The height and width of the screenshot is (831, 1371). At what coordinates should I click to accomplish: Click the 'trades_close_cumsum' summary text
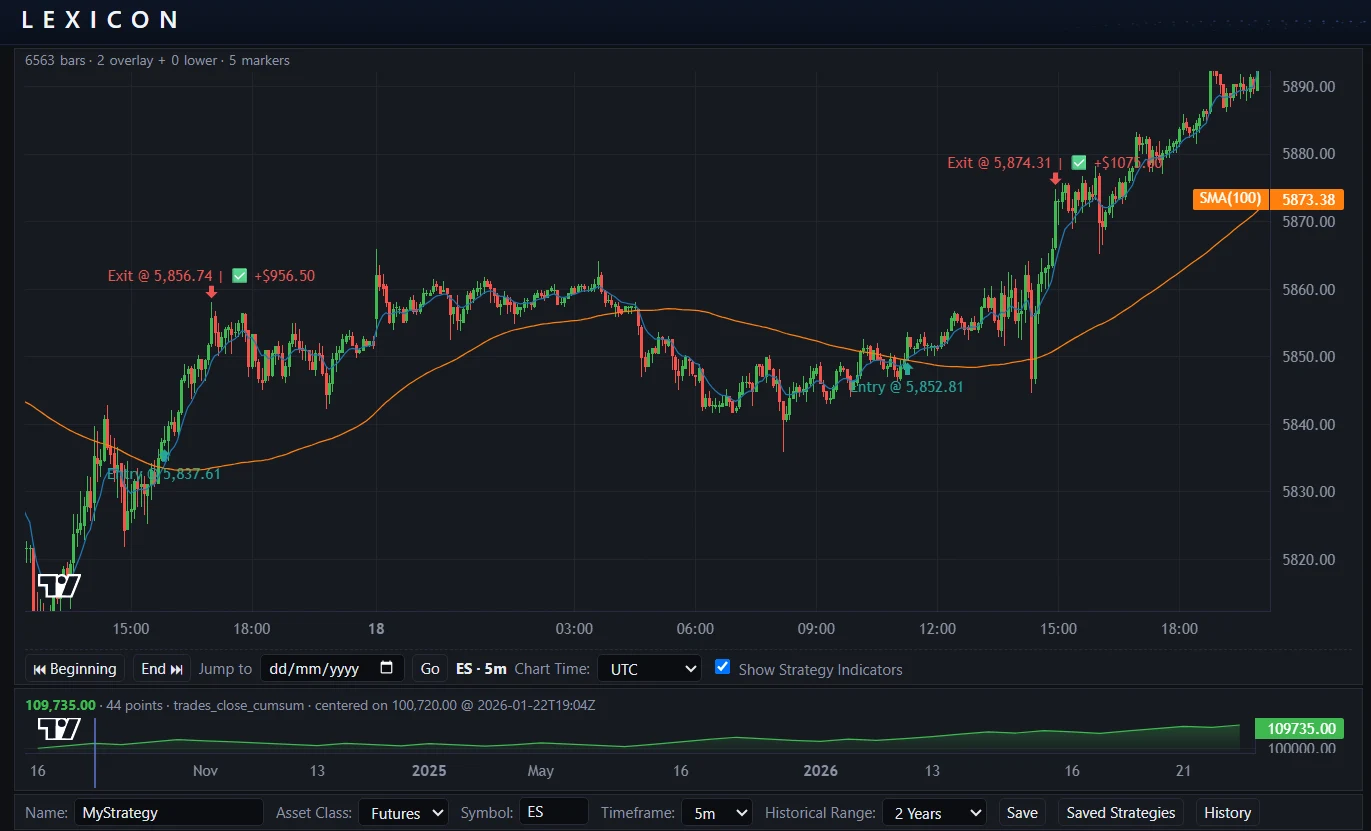[238, 705]
